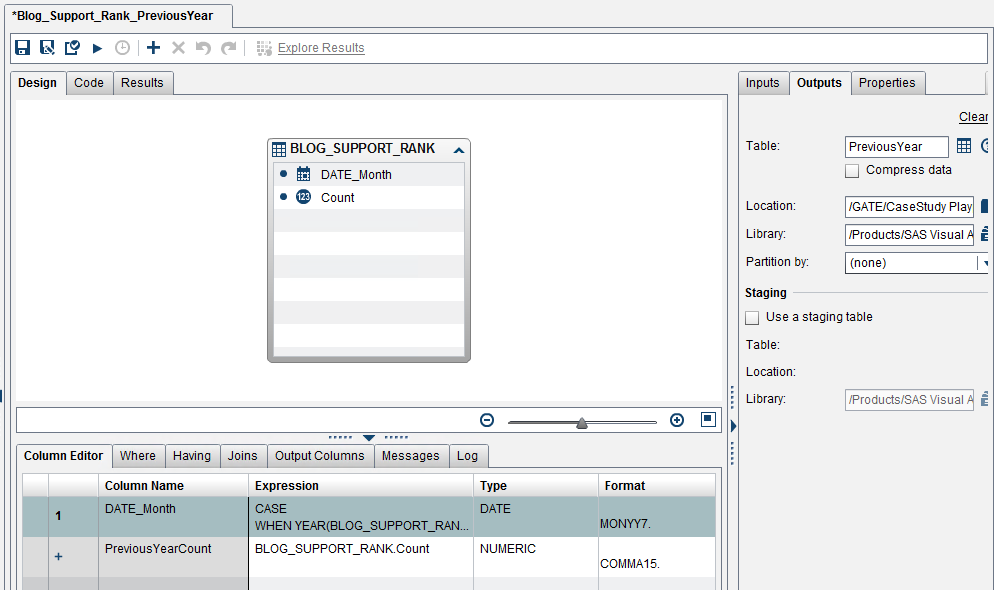The height and width of the screenshot is (590, 994).
Task: Collapse the BLOG_SUPPORT_RANK table box
Action: 459,150
